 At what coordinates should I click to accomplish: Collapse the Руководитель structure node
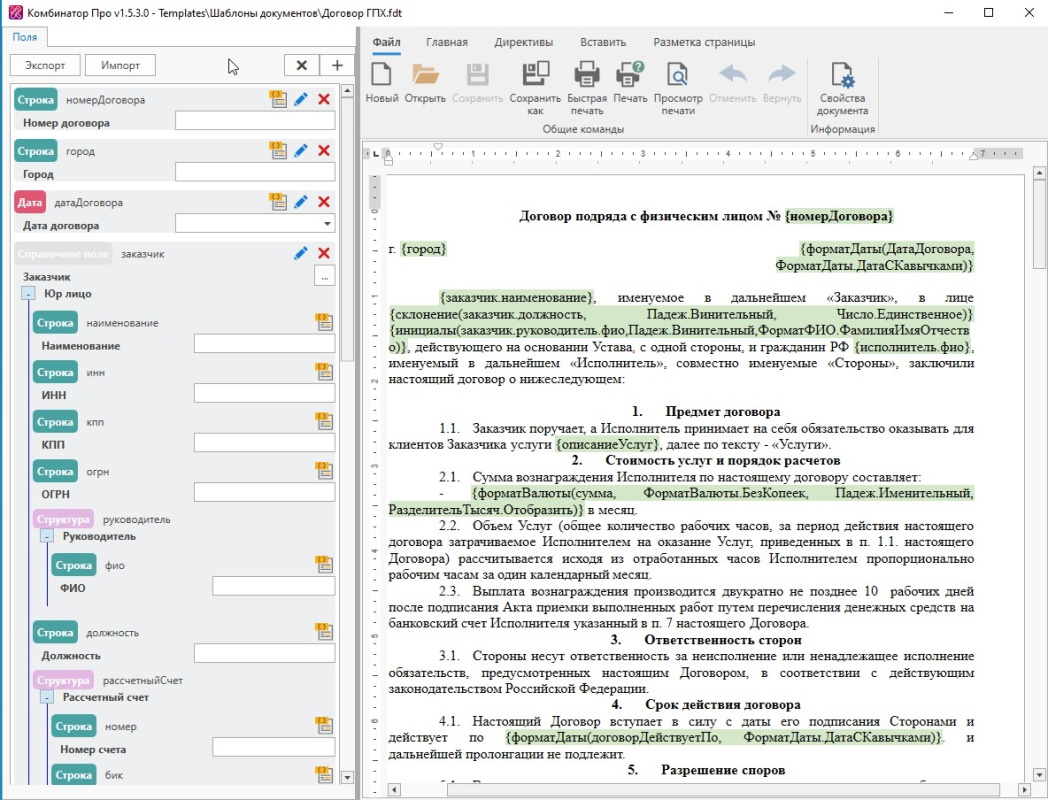click(x=47, y=536)
